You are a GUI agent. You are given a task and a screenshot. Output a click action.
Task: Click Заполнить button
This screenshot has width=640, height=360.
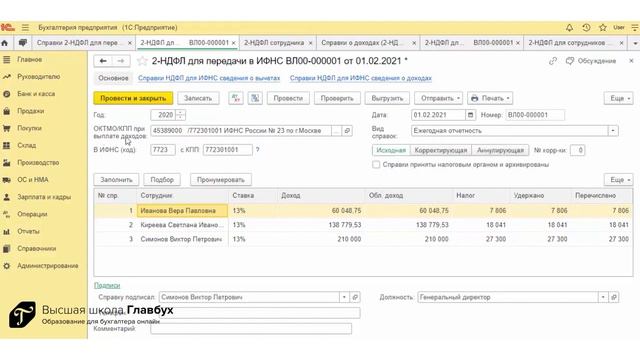(x=116, y=180)
